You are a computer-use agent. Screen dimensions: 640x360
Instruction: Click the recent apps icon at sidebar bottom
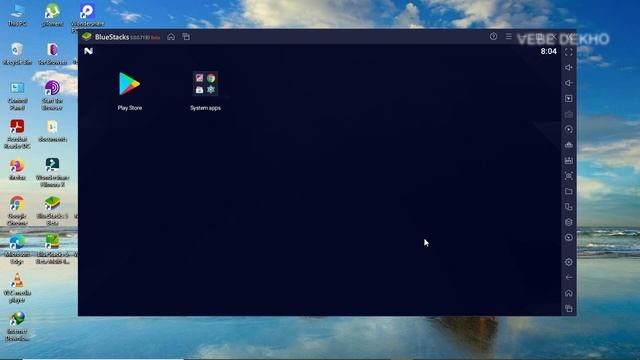569,308
